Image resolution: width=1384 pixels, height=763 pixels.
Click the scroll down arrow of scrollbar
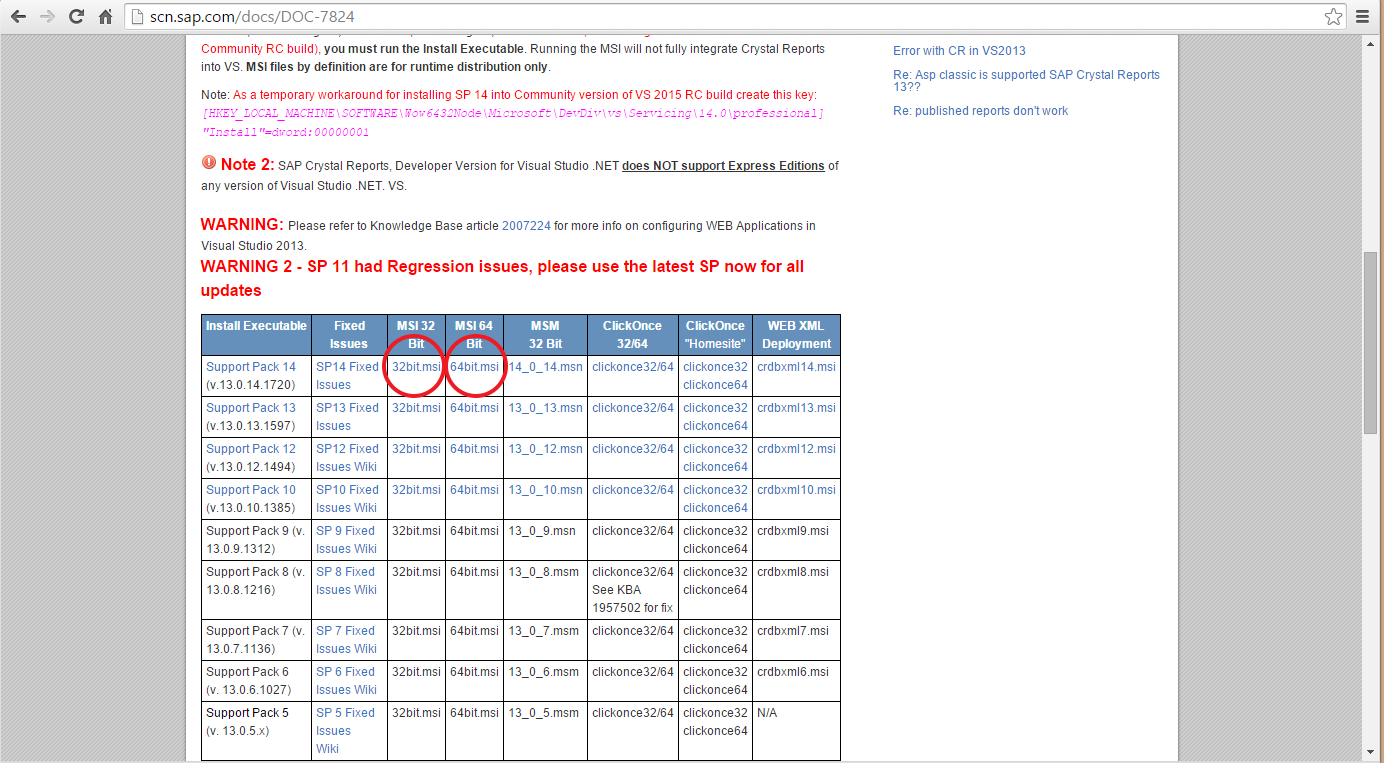click(1369, 752)
